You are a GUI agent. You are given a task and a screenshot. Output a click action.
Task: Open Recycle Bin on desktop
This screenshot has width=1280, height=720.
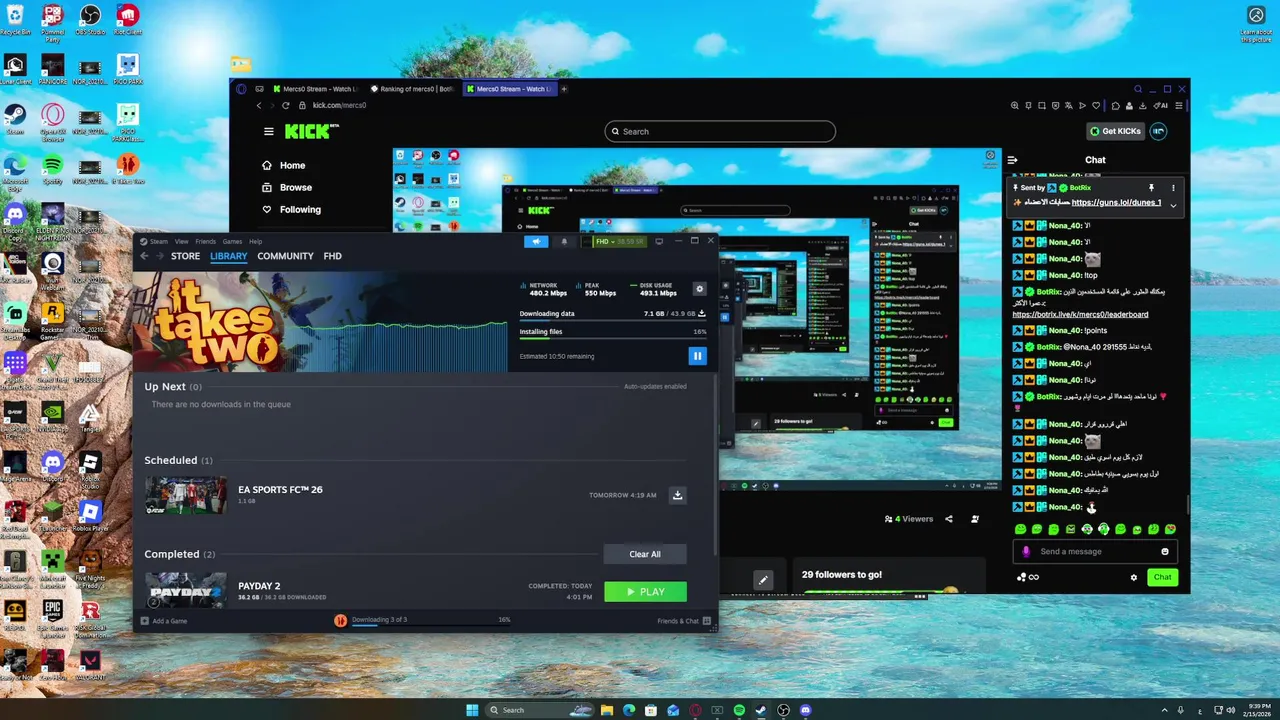[15, 20]
